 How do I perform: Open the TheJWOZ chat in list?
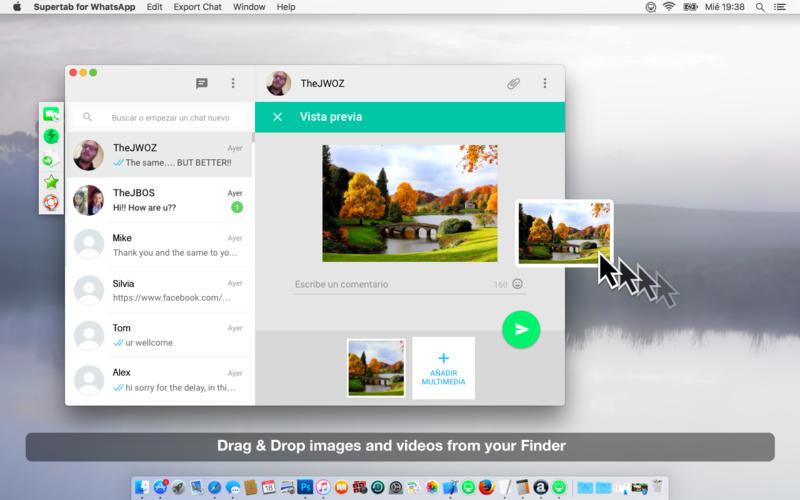[x=159, y=155]
